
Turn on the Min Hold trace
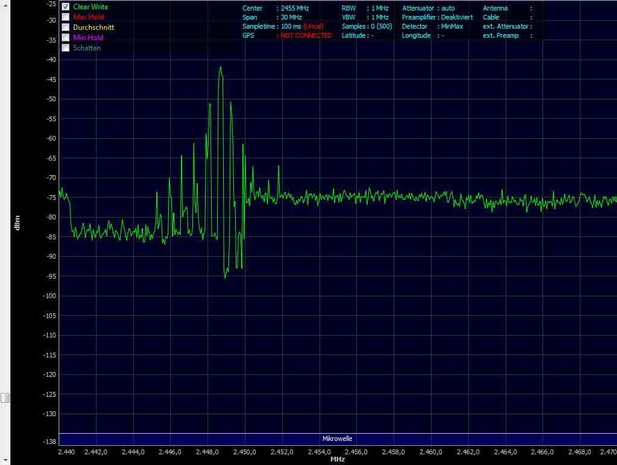pos(66,37)
